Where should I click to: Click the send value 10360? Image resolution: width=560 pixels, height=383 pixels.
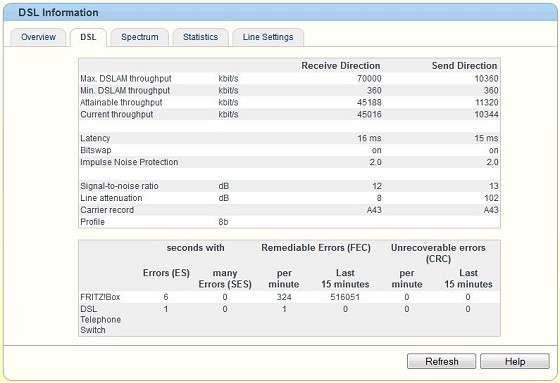pyautogui.click(x=486, y=79)
